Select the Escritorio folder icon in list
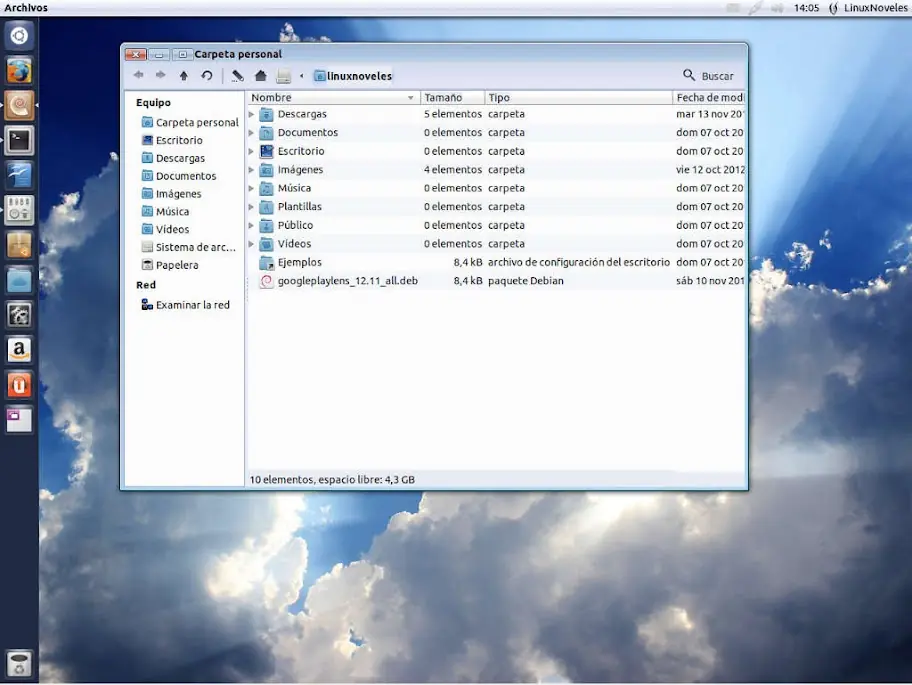This screenshot has width=912, height=685. (266, 151)
